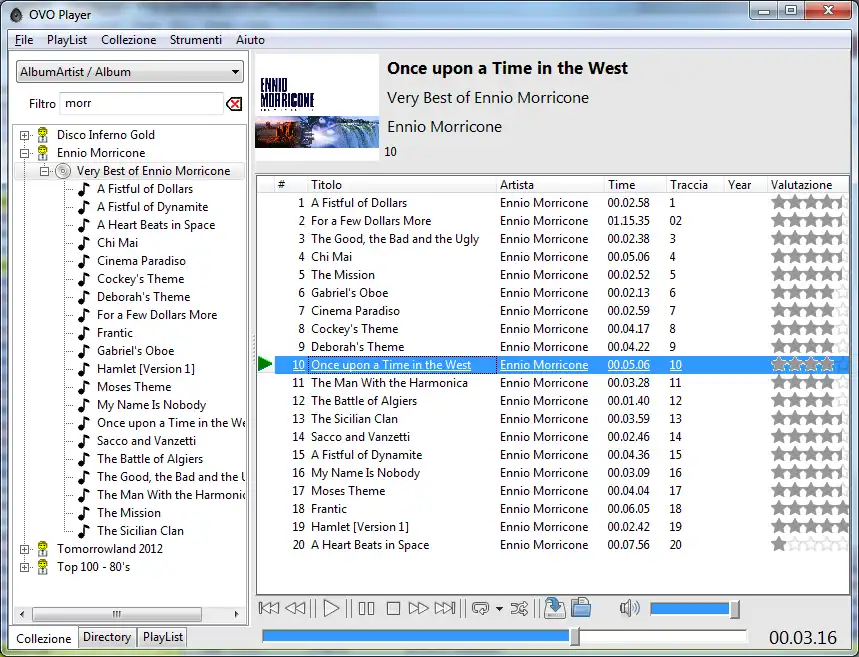Toggle the repeat mode icon
The width and height of the screenshot is (859, 657).
480,608
